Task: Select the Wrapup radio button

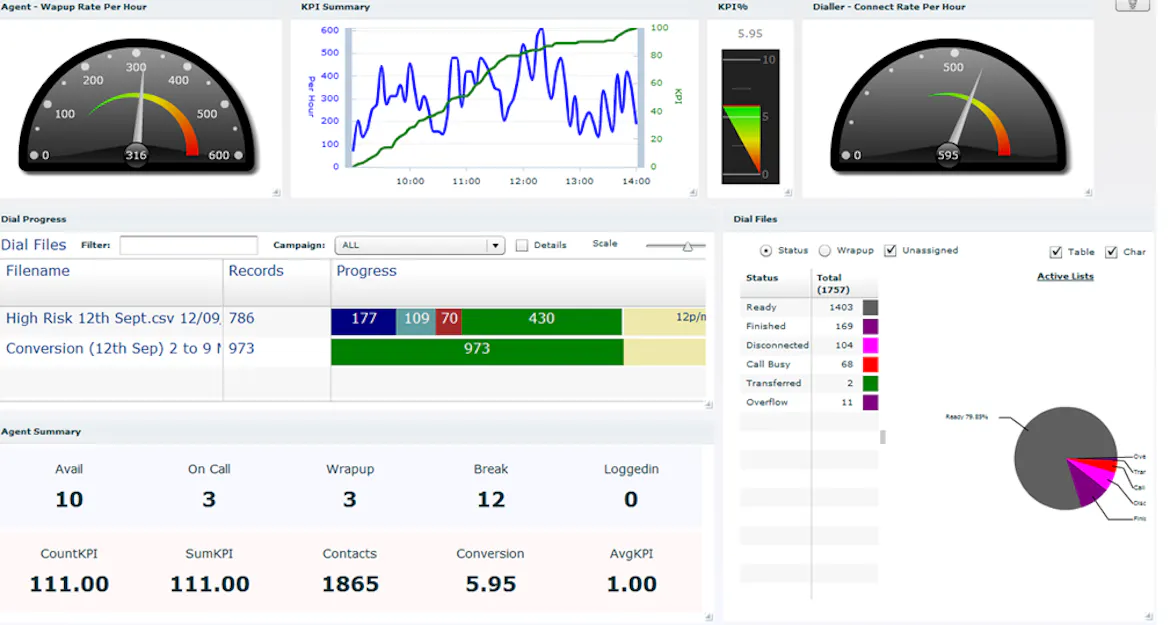Action: (825, 251)
